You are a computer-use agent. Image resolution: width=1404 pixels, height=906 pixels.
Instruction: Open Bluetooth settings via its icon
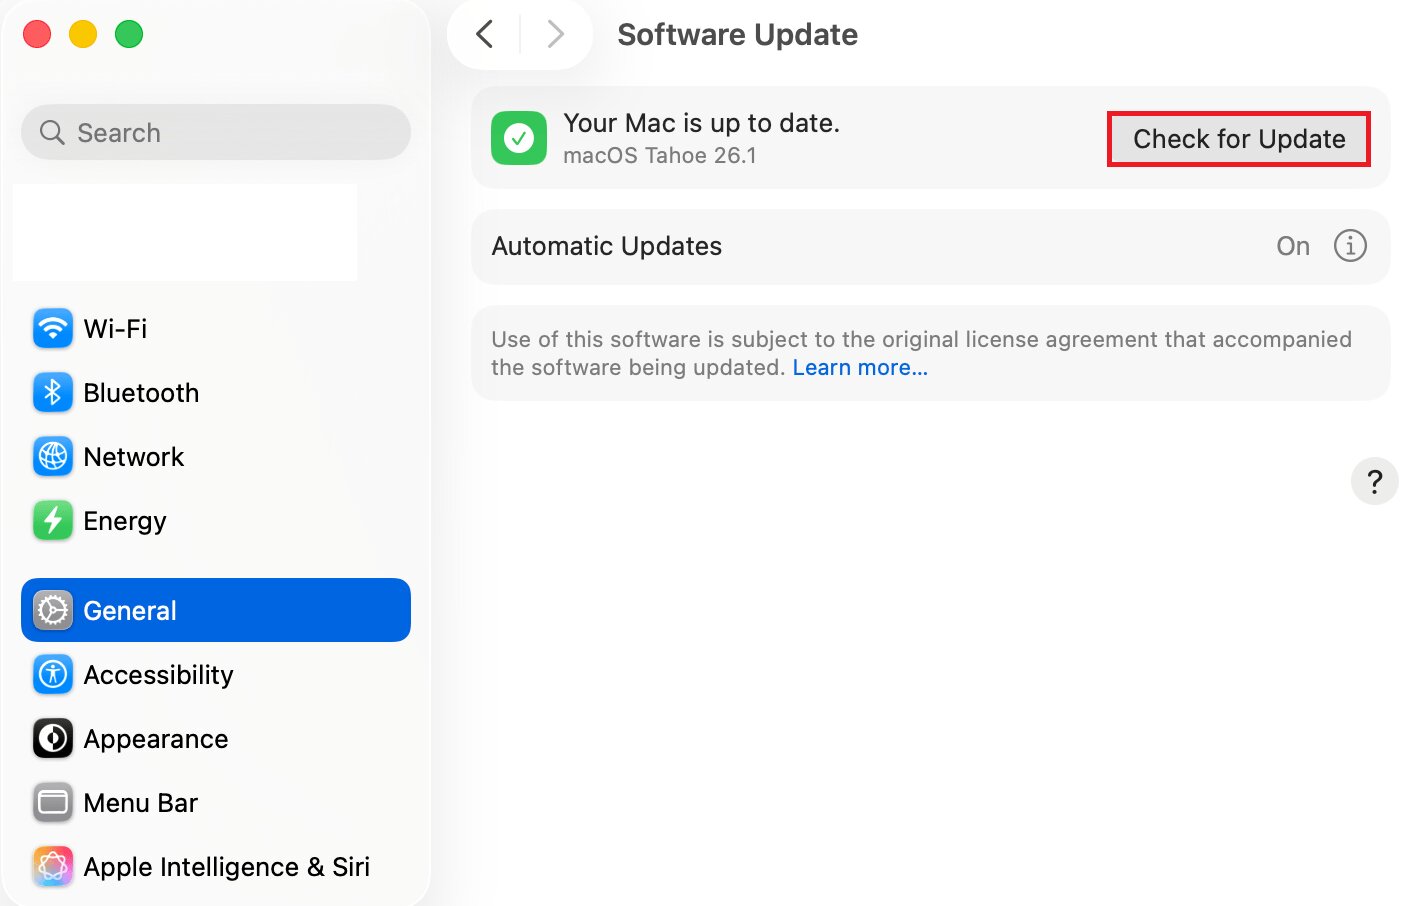52,392
